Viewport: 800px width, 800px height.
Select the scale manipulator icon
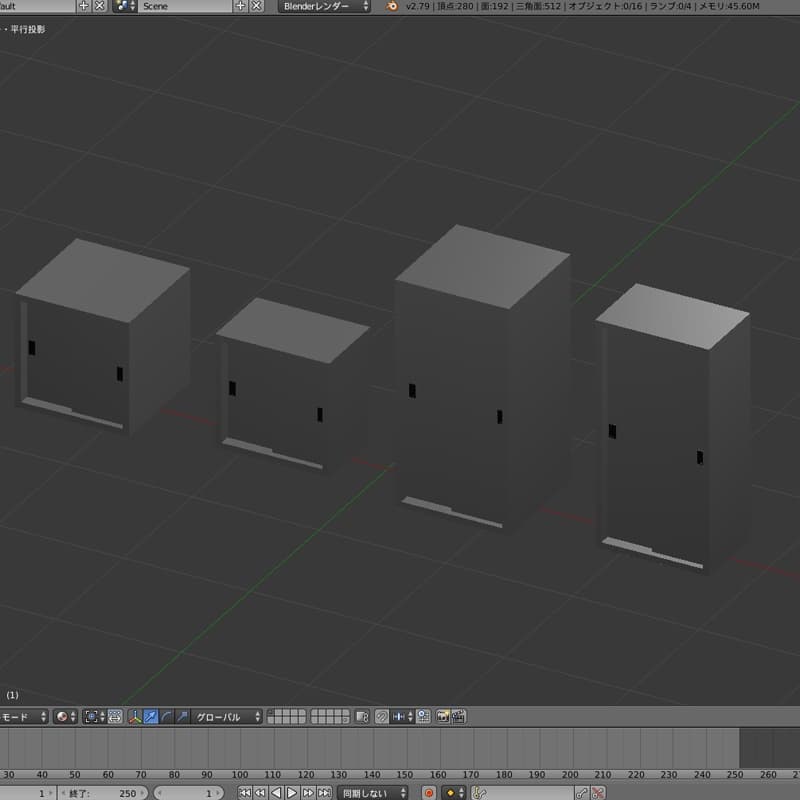(182, 716)
